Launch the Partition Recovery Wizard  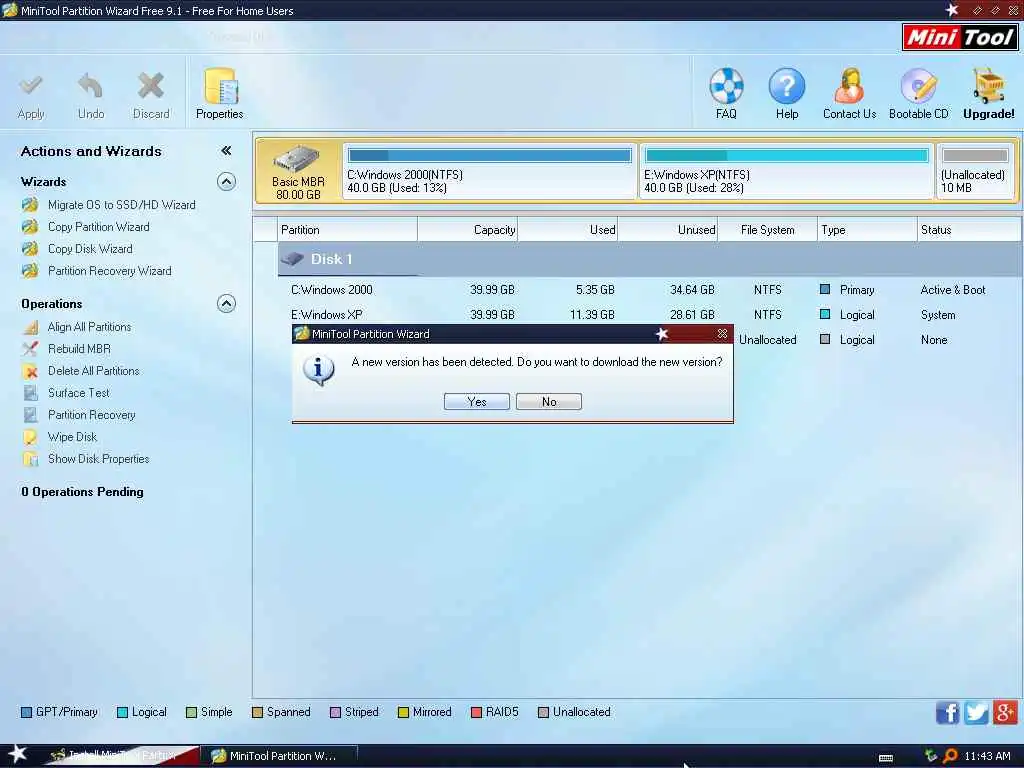pos(110,271)
